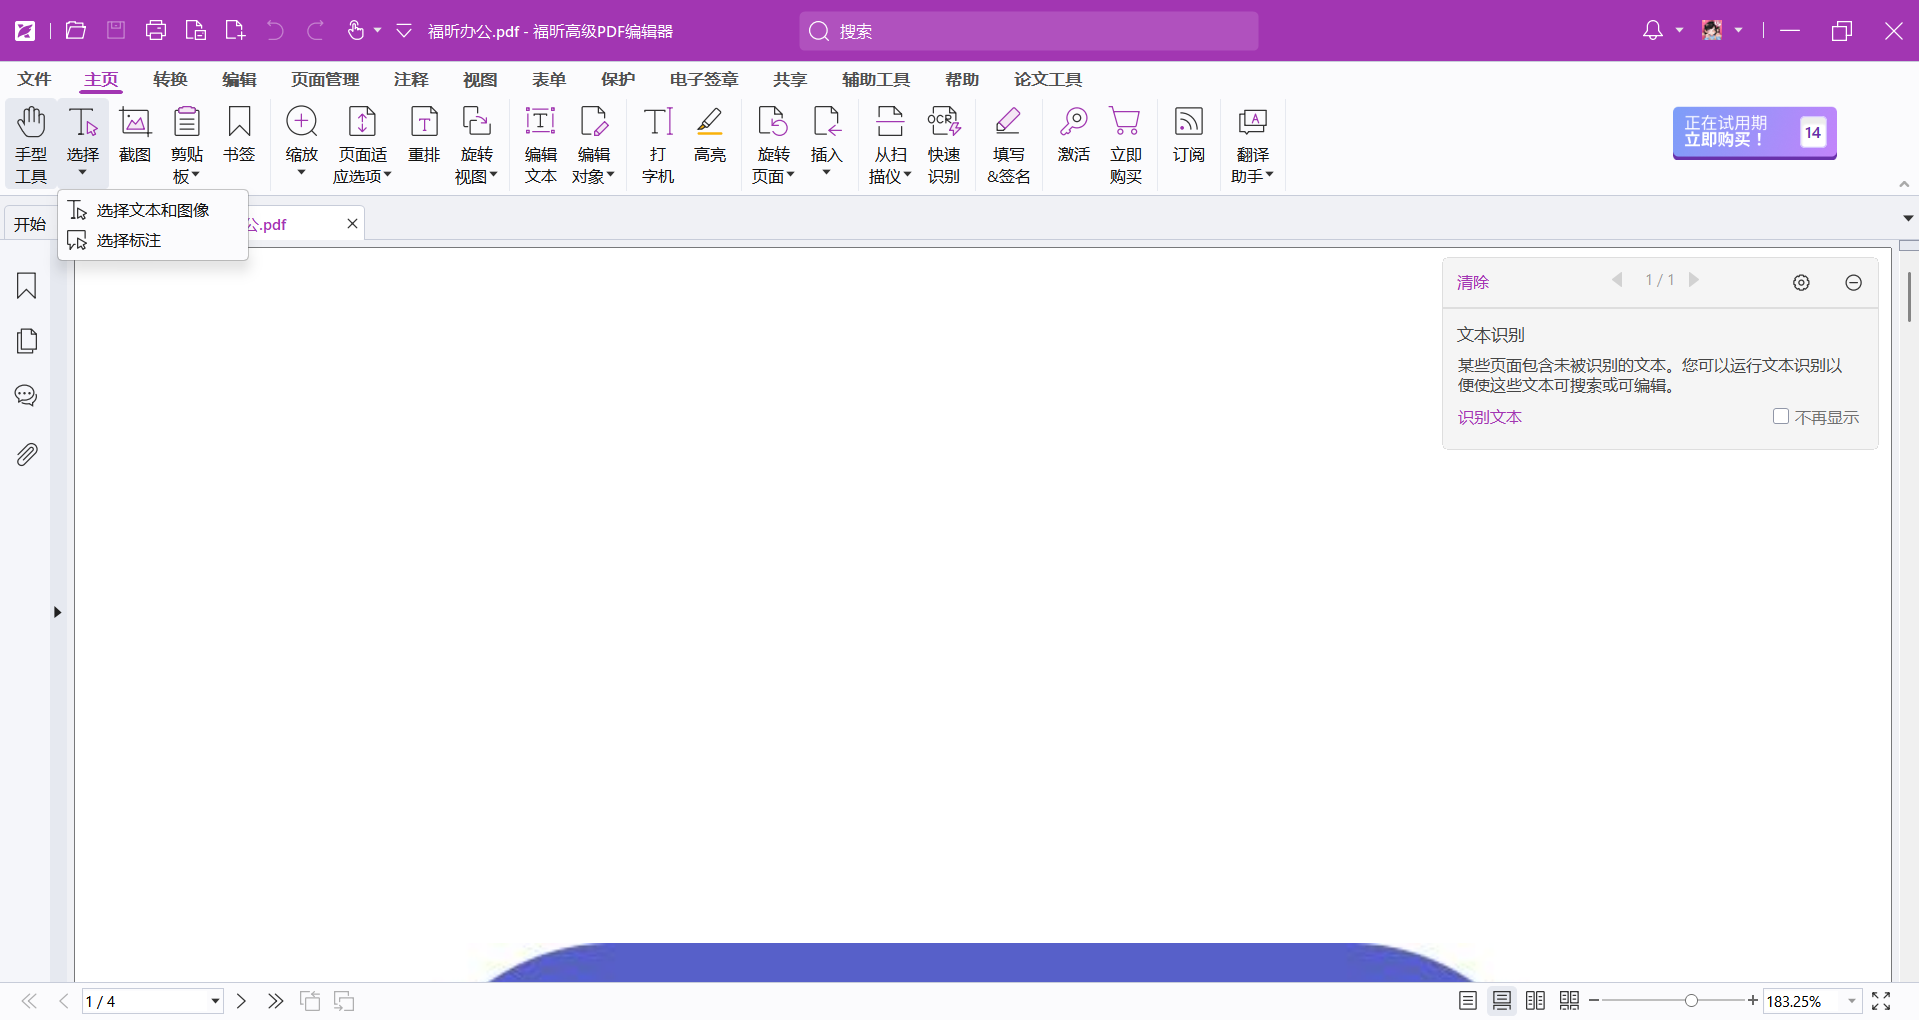Click the Screenshot (截图) tool icon
The image size is (1919, 1020).
click(x=135, y=134)
